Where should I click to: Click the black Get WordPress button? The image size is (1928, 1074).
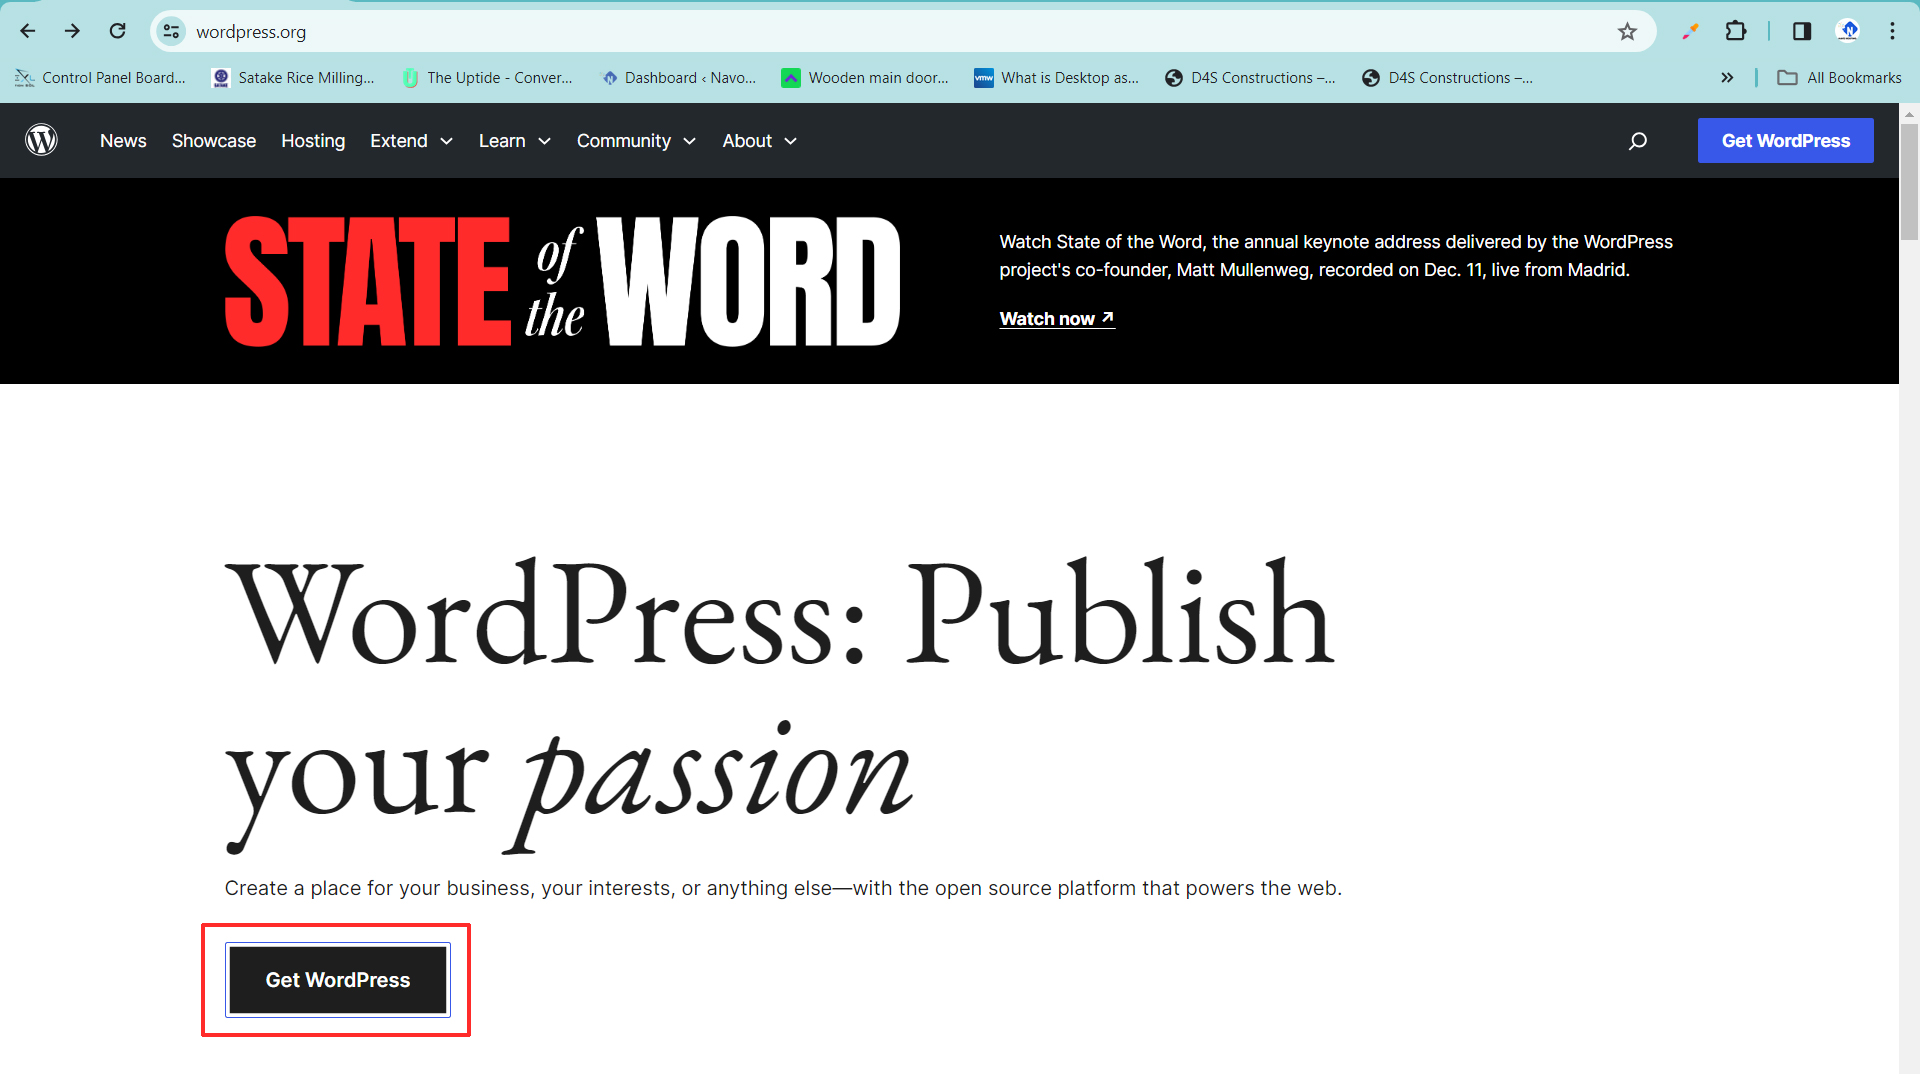coord(338,980)
